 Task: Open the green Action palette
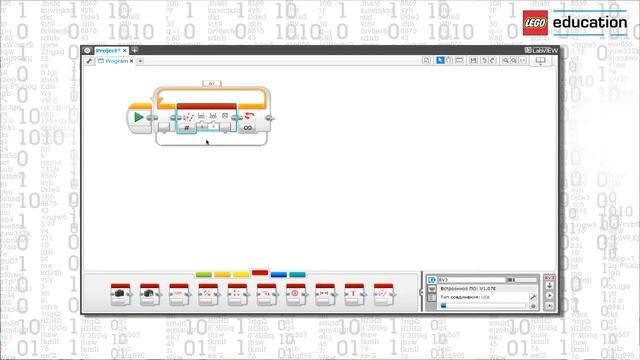tap(204, 275)
